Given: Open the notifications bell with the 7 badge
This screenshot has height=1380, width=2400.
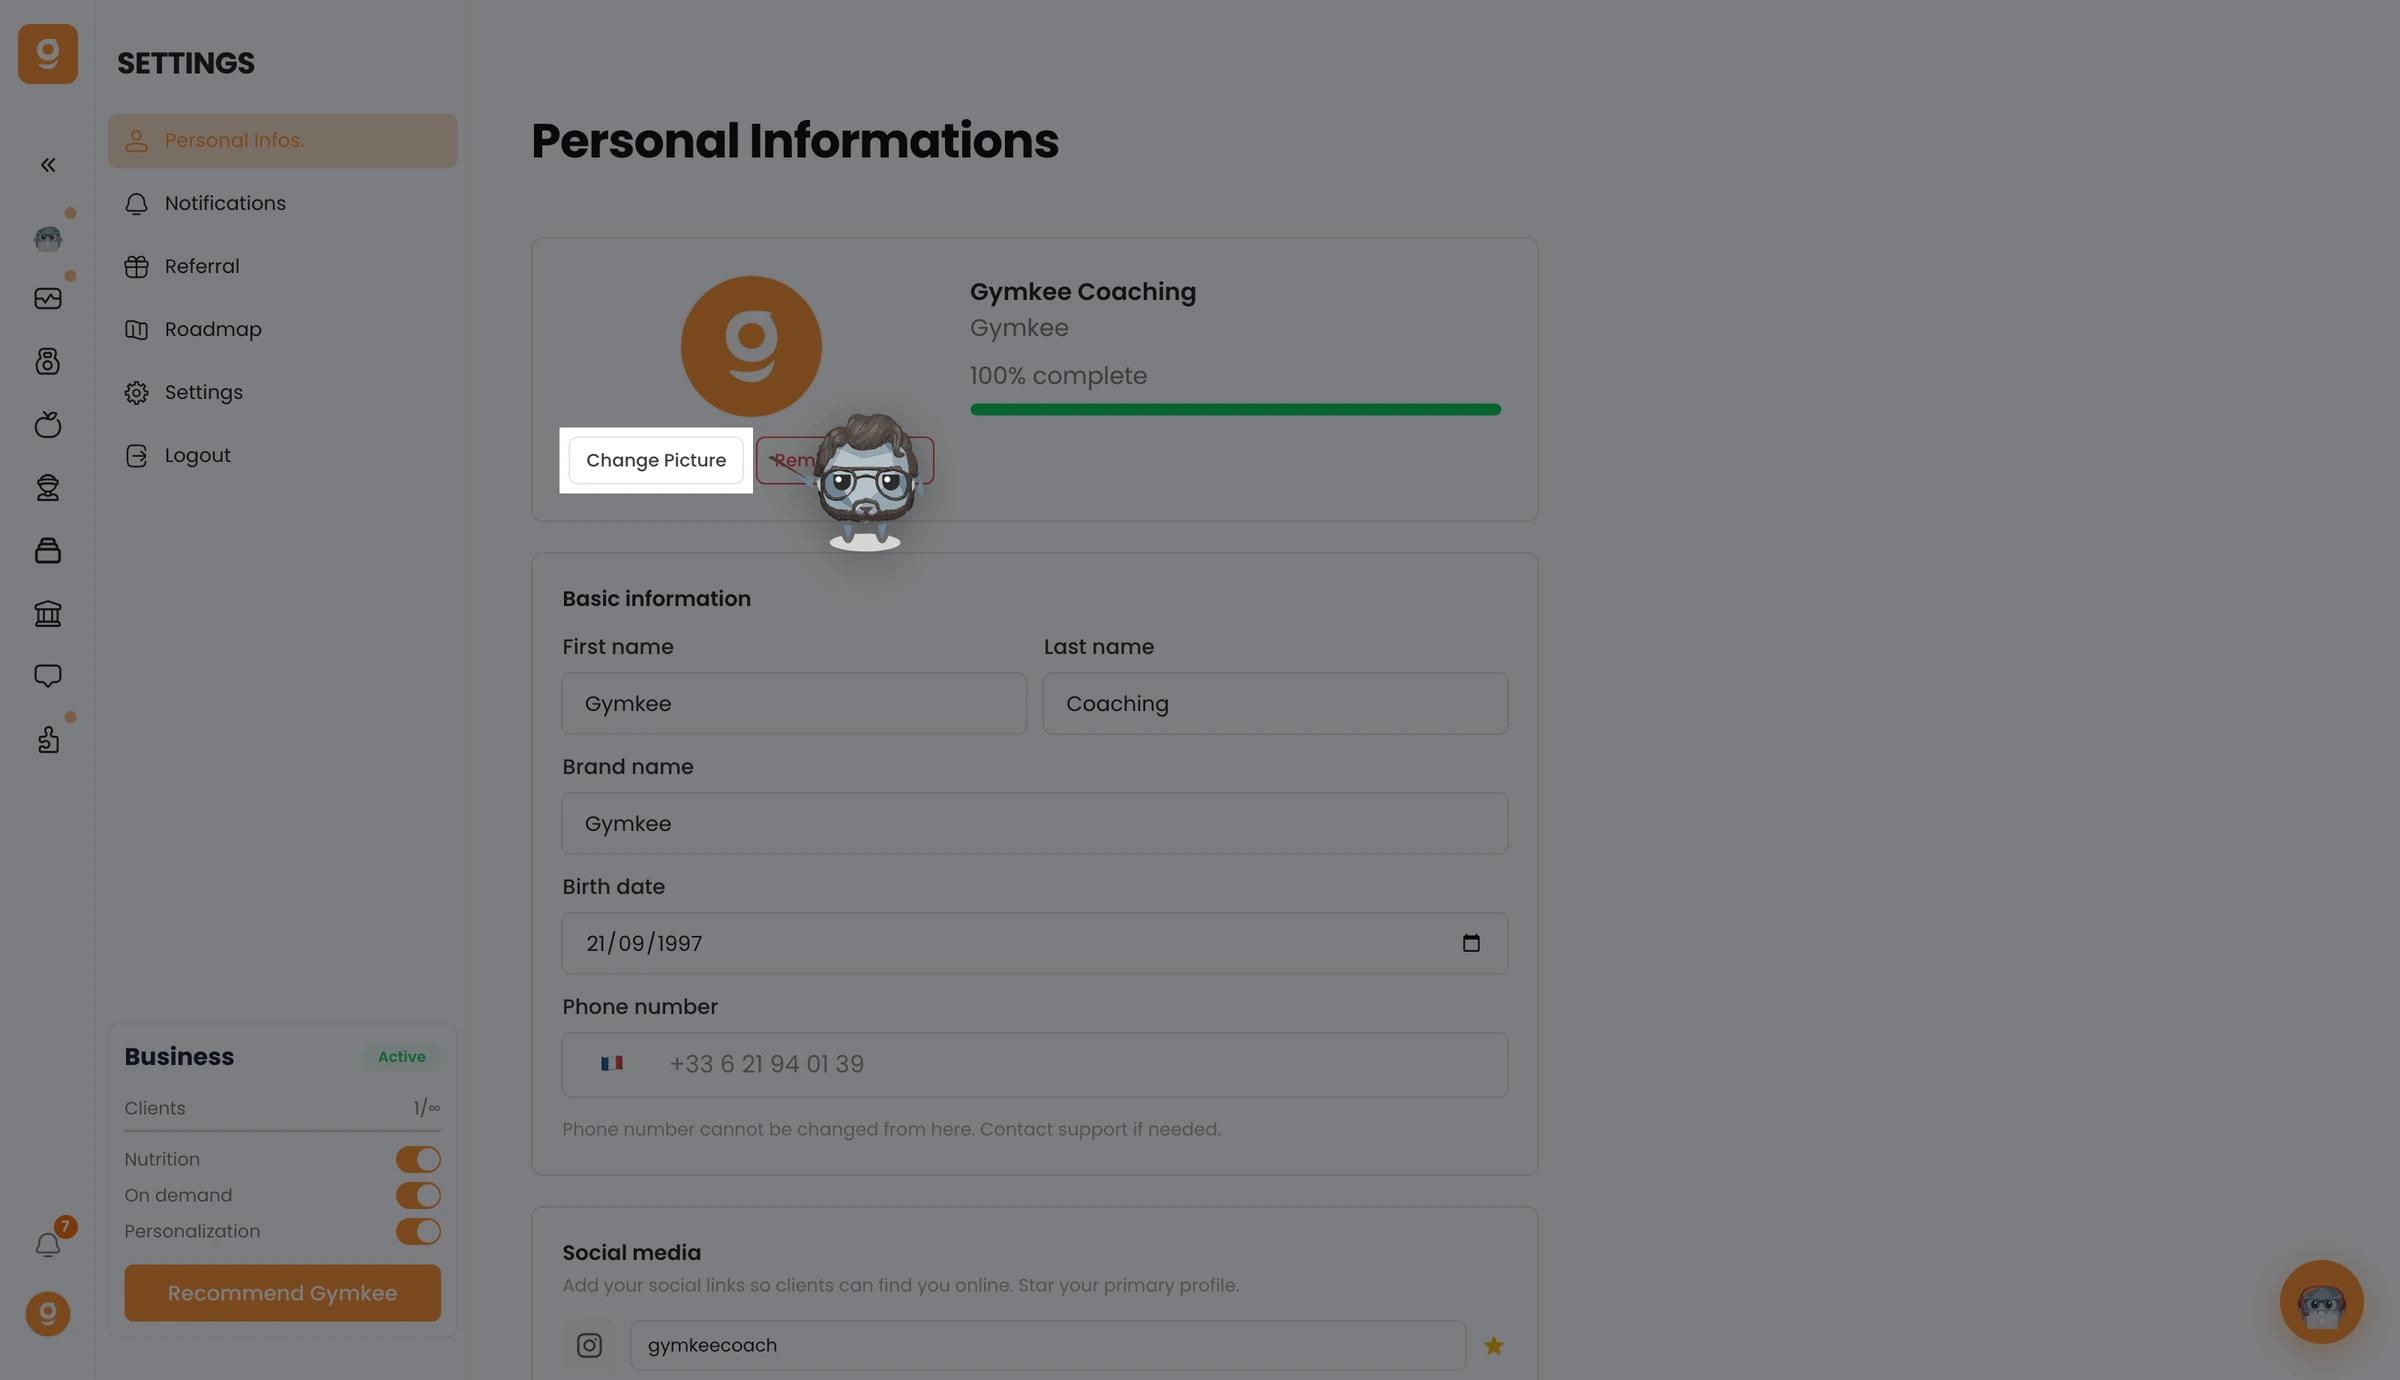Looking at the screenshot, I should click(x=48, y=1245).
